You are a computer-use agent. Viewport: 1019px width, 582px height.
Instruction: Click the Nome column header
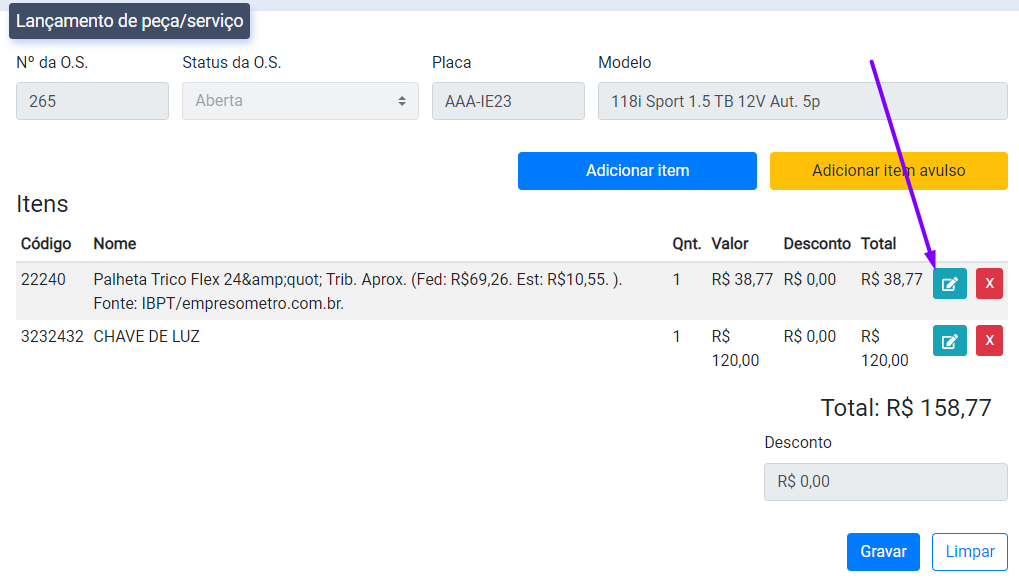pyautogui.click(x=115, y=244)
